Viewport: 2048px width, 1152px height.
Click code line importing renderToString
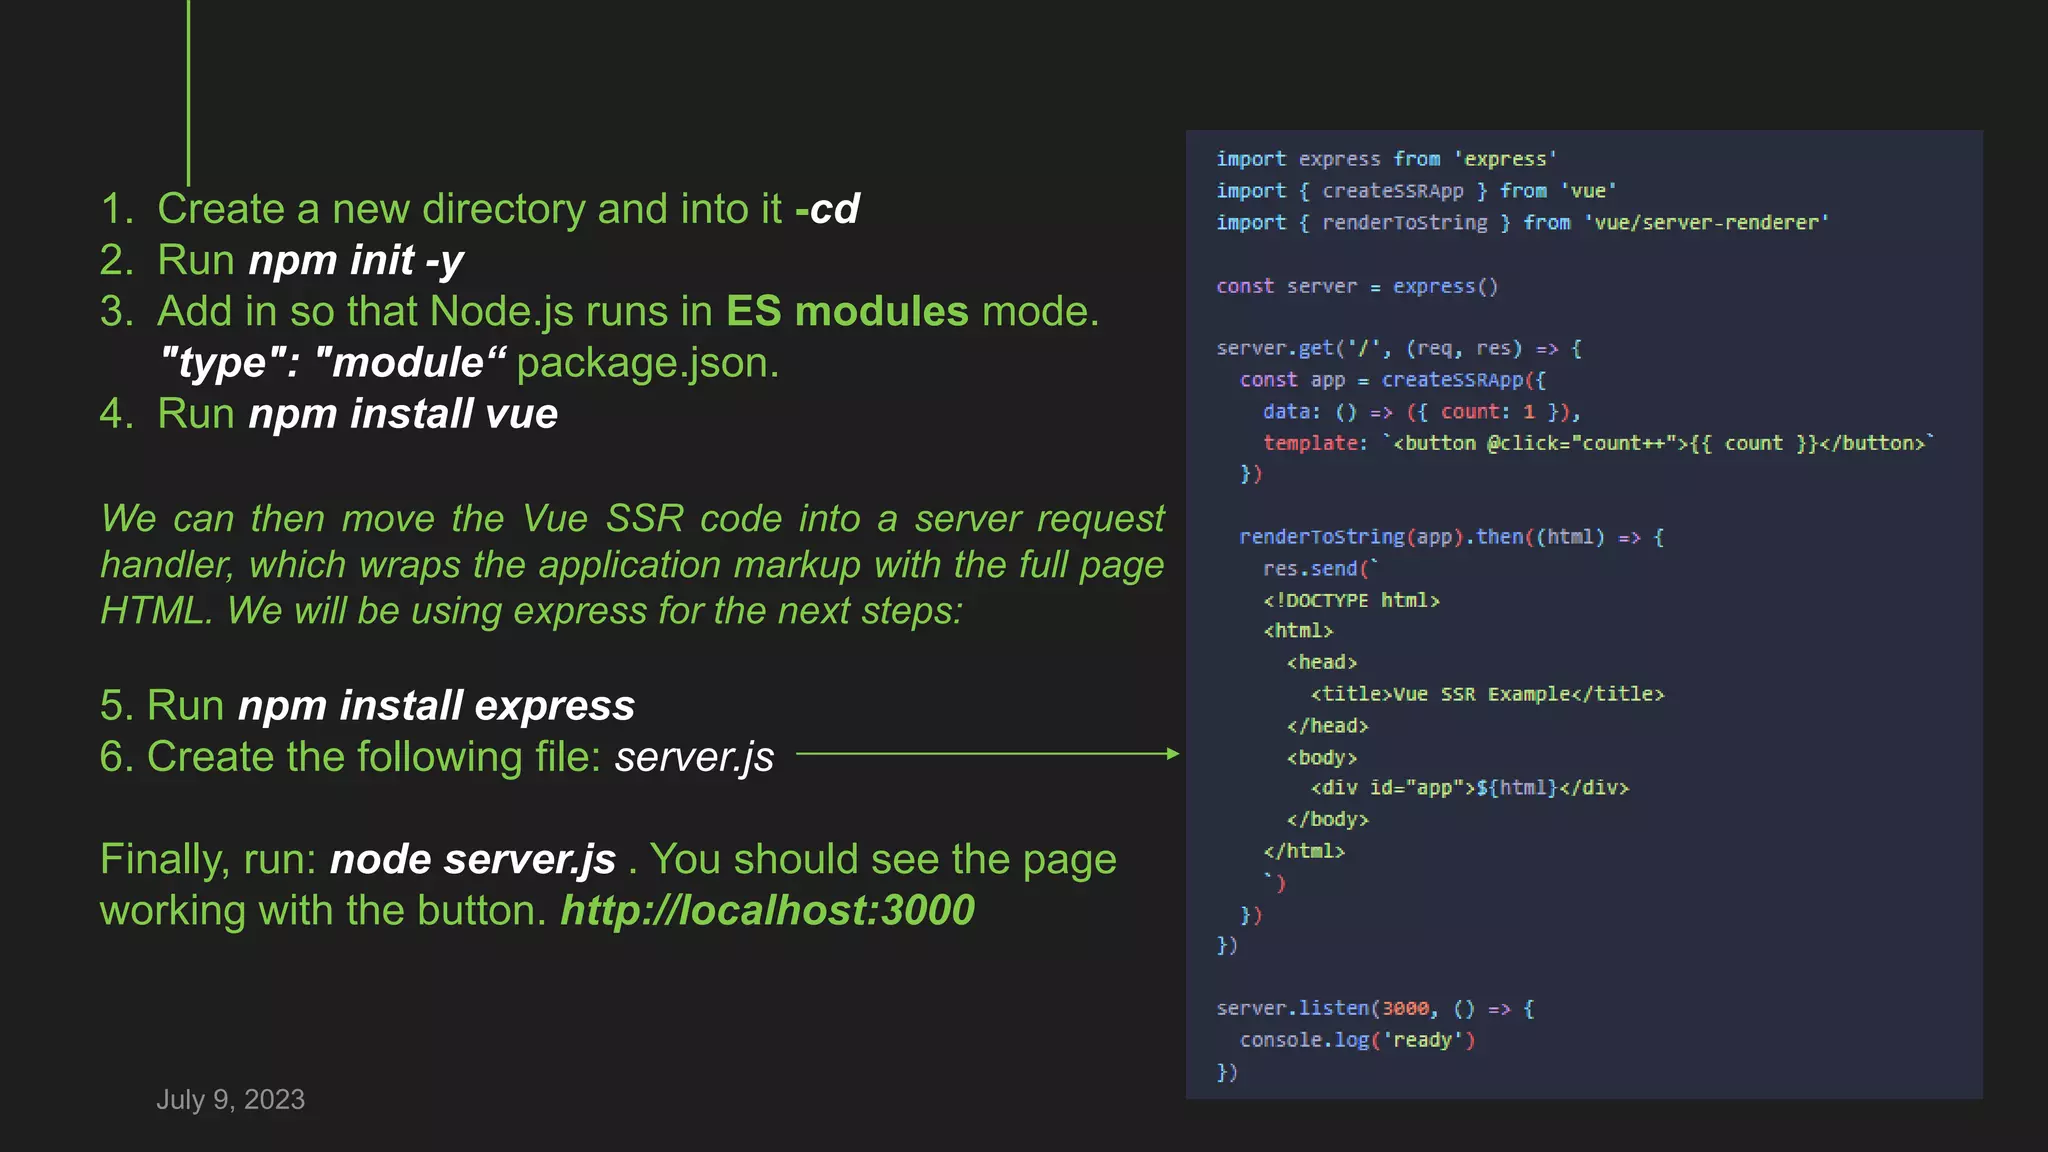click(x=1522, y=223)
